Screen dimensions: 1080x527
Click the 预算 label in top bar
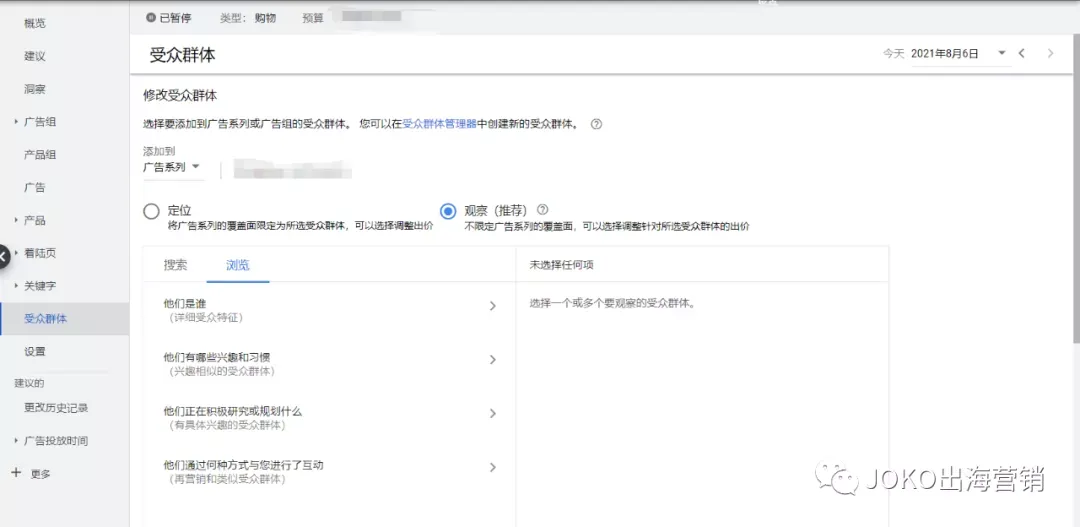click(x=313, y=19)
